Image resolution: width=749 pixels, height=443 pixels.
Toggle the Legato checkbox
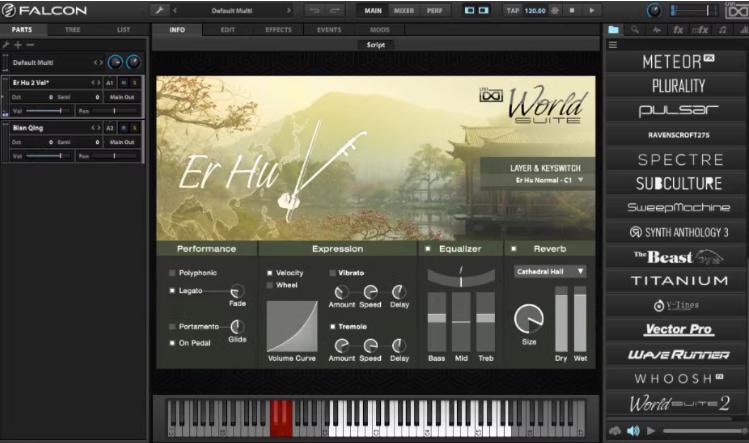click(172, 291)
